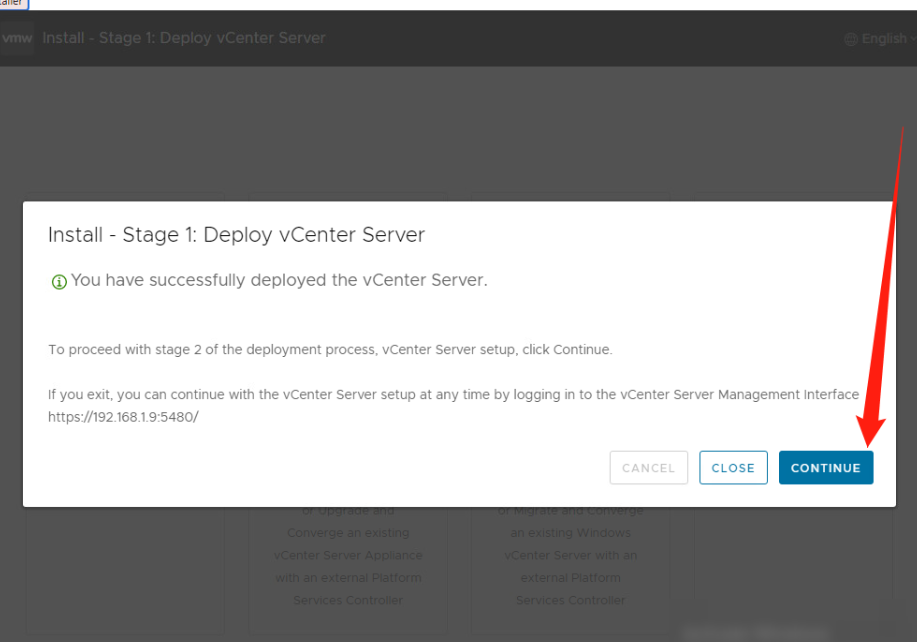The height and width of the screenshot is (642, 917).
Task: Click the deployment success message text
Action: (280, 280)
